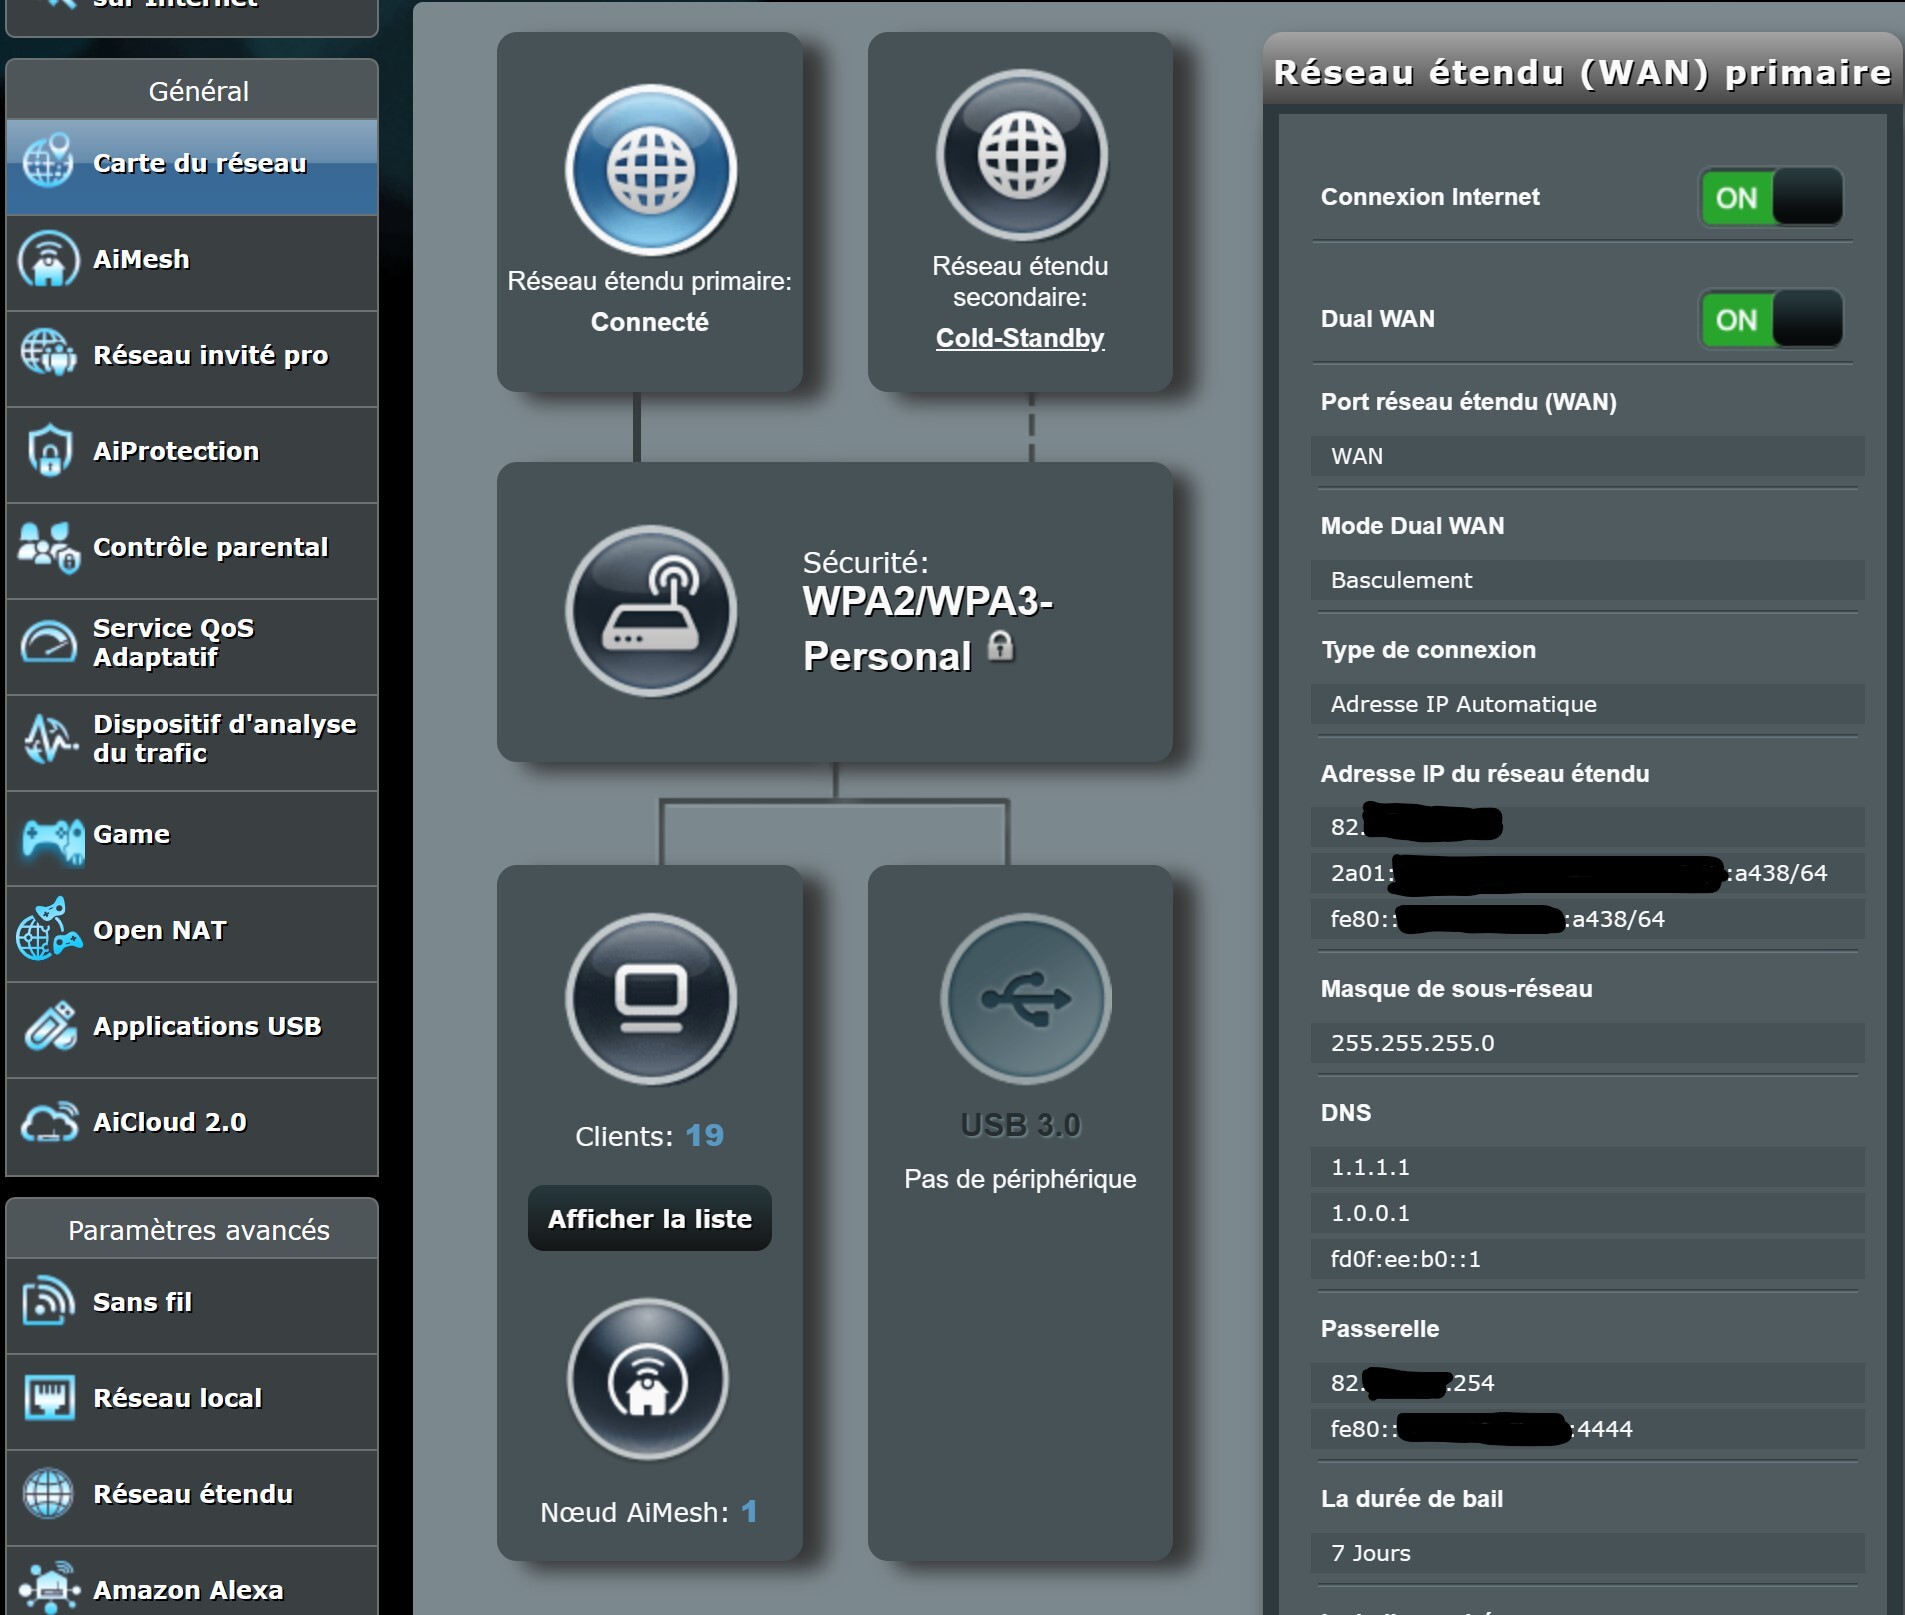Toggle the Connexion Internet switch

click(x=1771, y=197)
